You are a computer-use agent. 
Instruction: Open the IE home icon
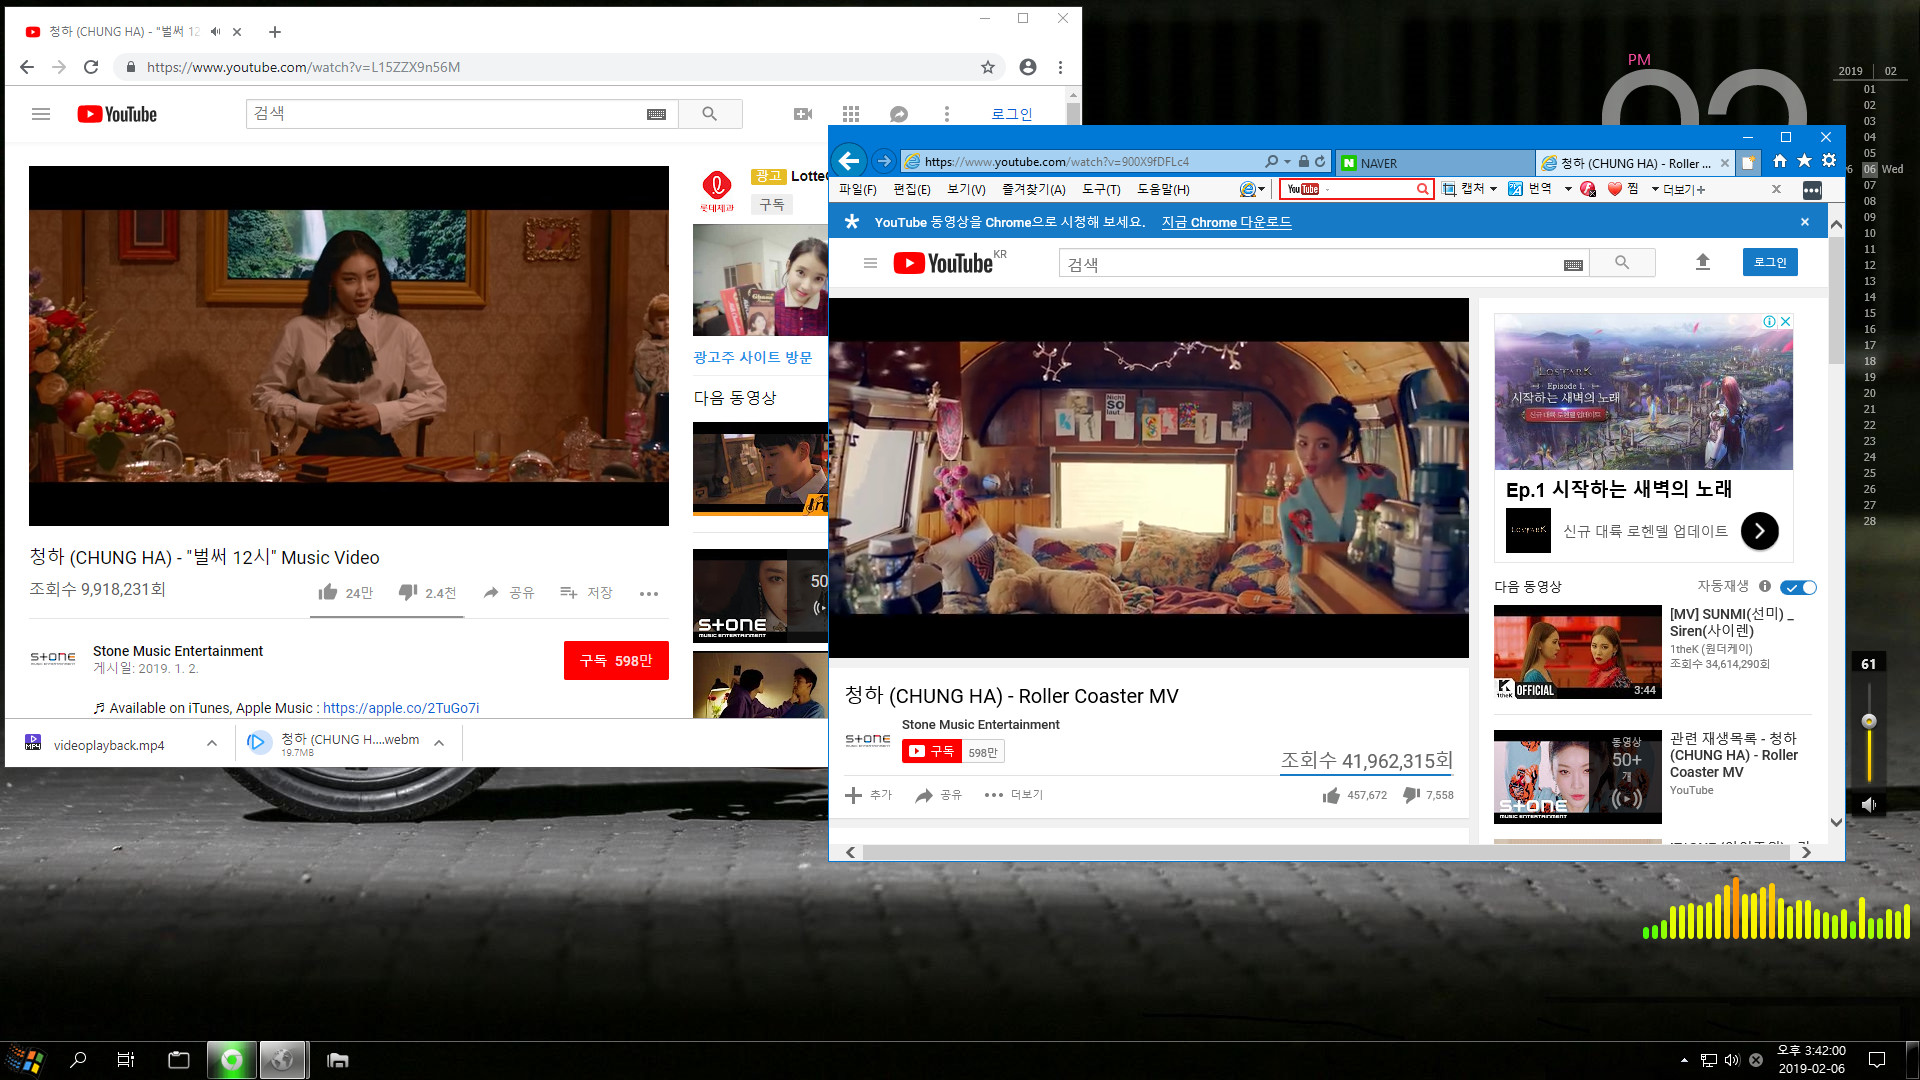1779,161
